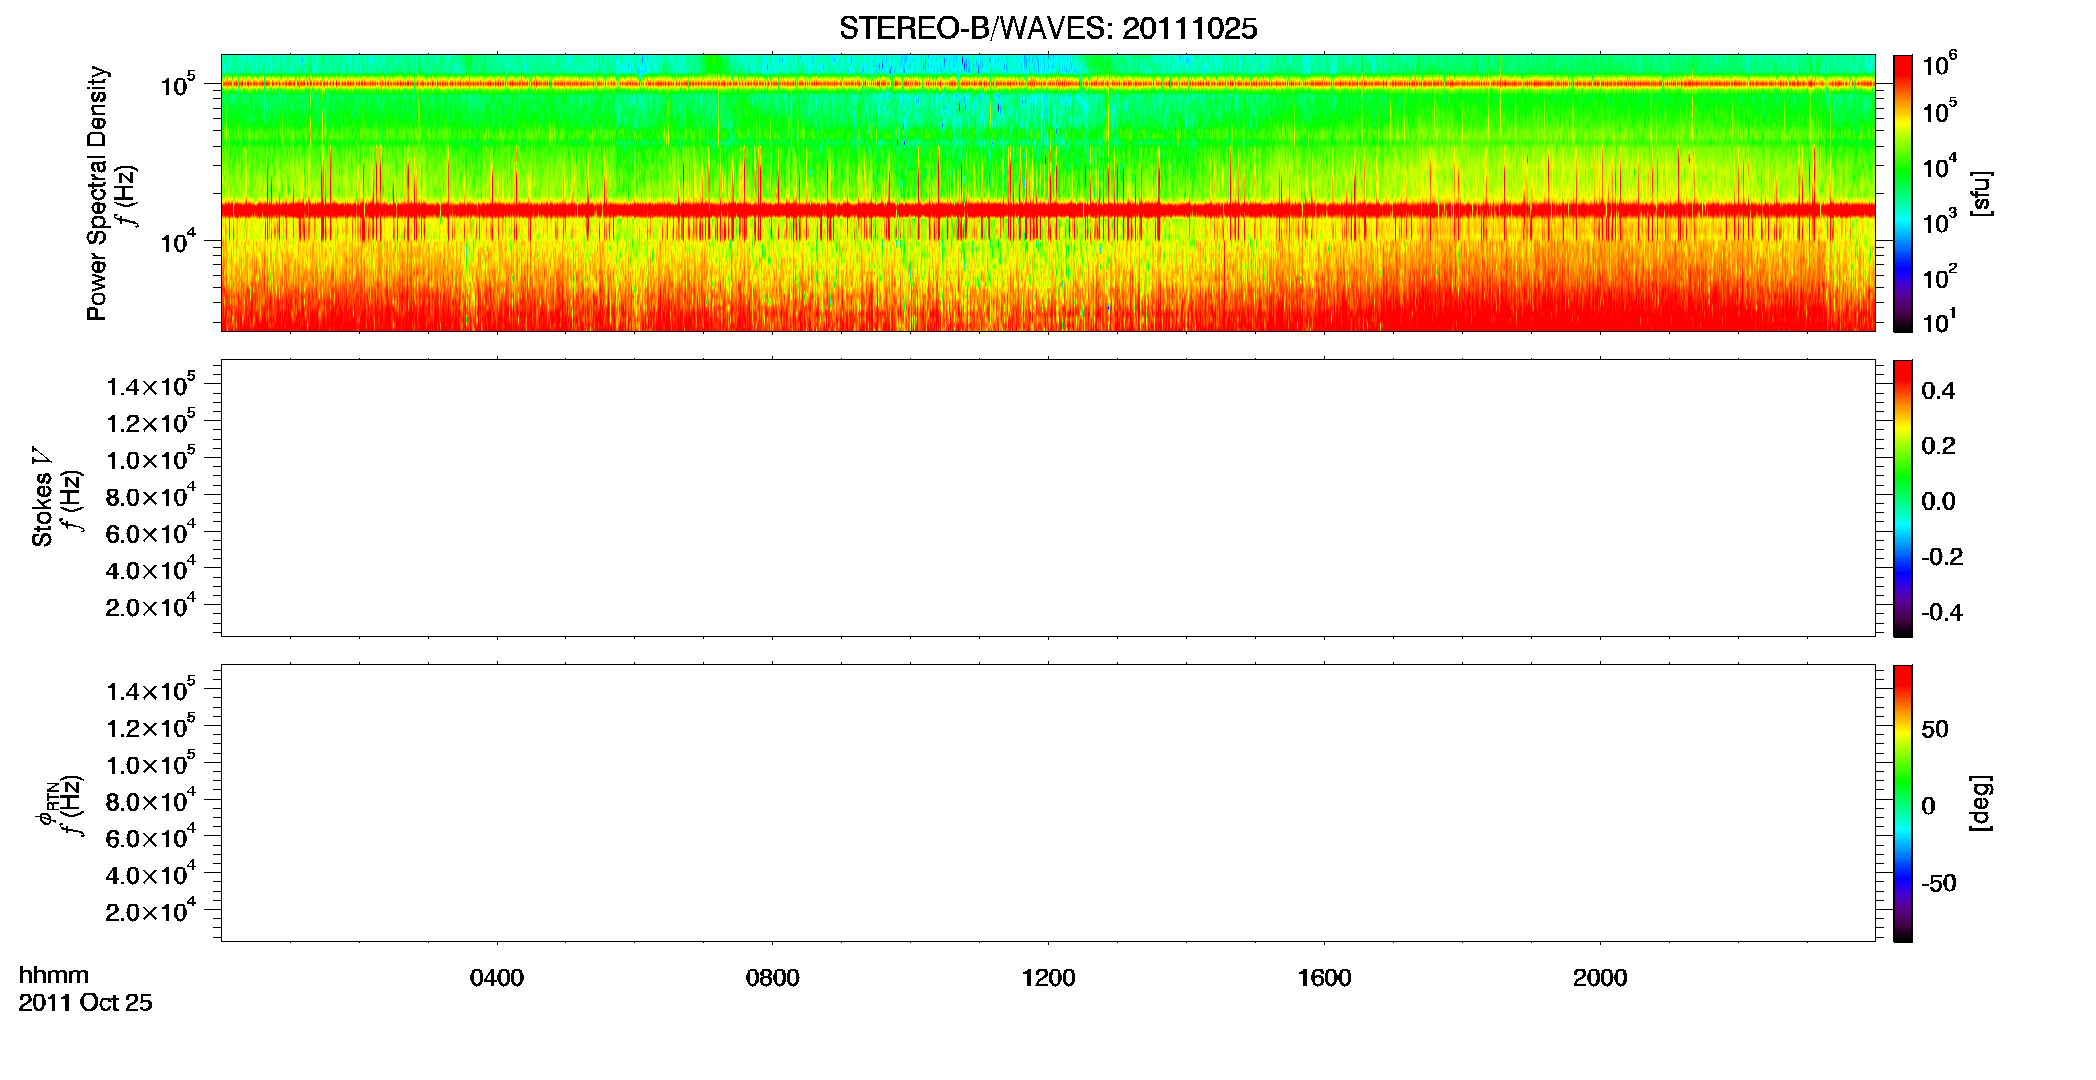Click the 1200 time tick label

pos(1048,978)
